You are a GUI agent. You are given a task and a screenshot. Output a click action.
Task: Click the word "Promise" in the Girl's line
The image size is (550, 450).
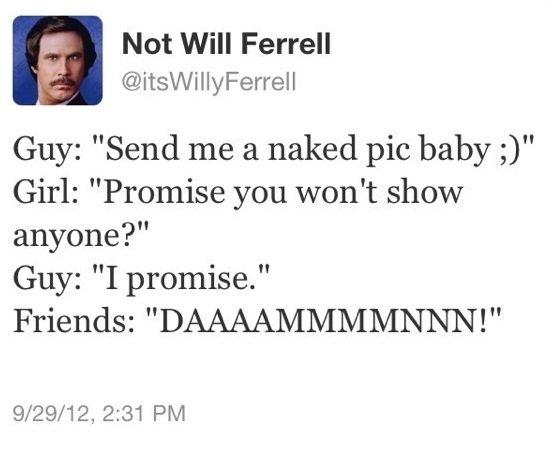point(165,192)
